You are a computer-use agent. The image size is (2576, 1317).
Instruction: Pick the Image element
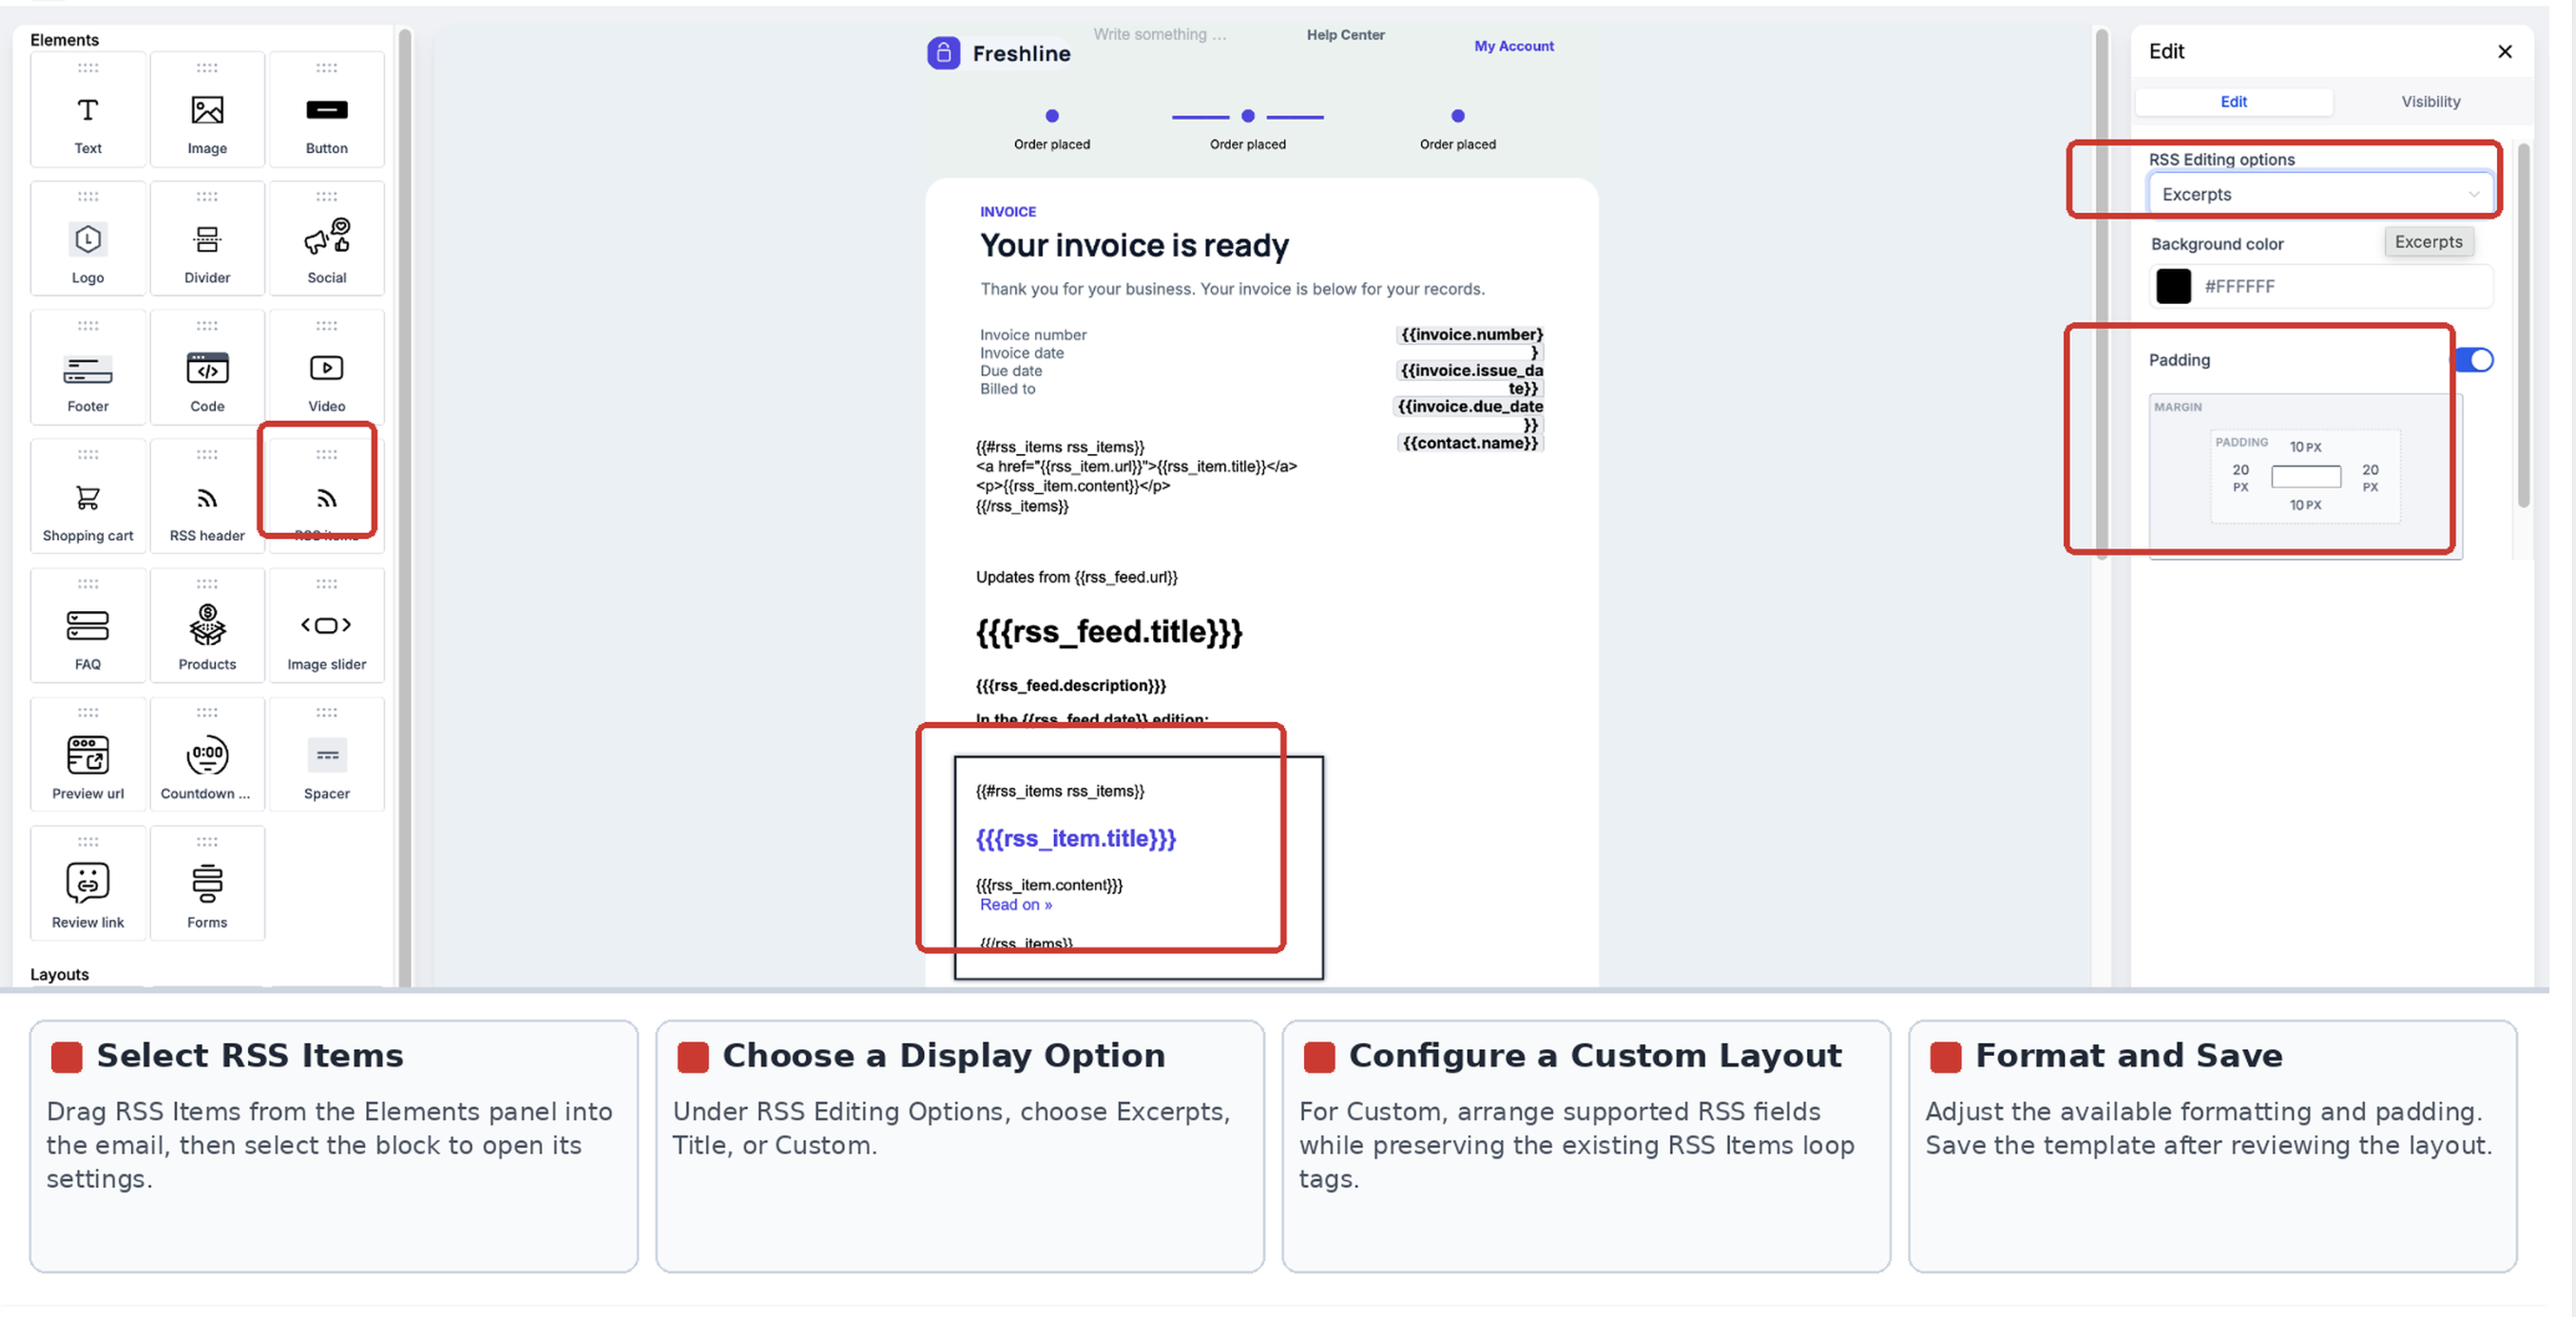pos(207,110)
